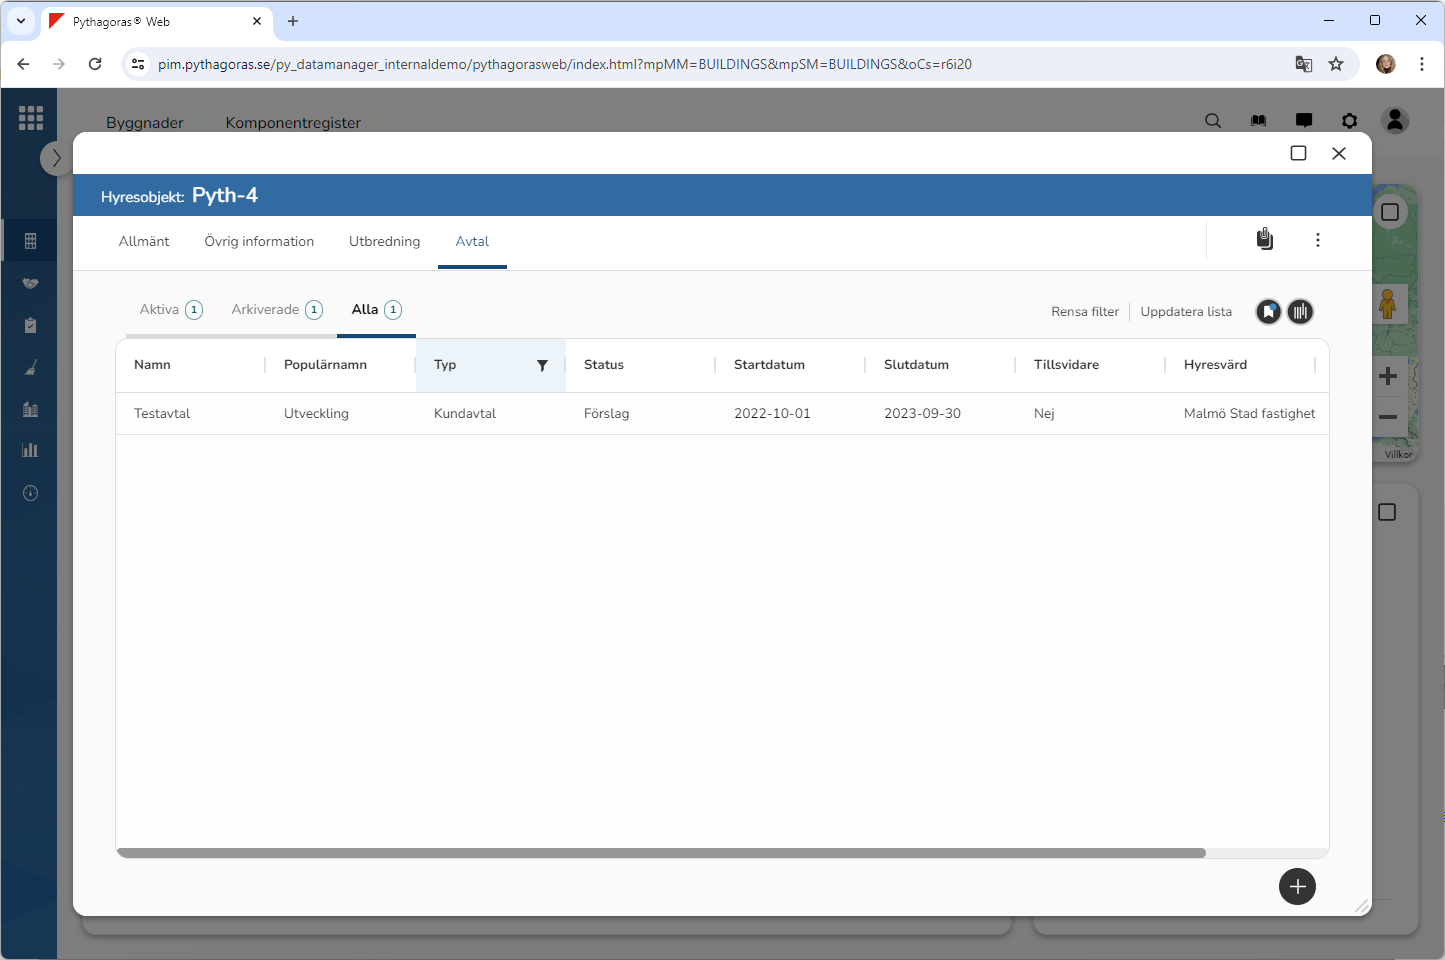Screen dimensions: 1445x960
Task: Click Rensa filter link
Action: 1084,312
